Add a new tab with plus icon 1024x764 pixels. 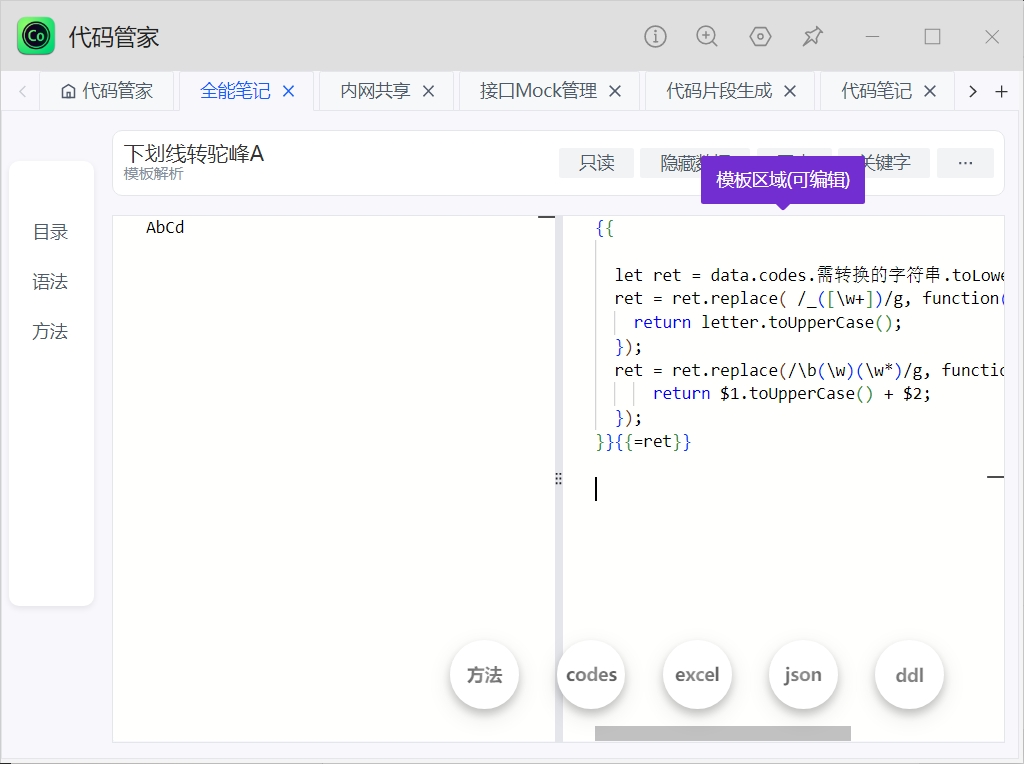[x=1001, y=91]
